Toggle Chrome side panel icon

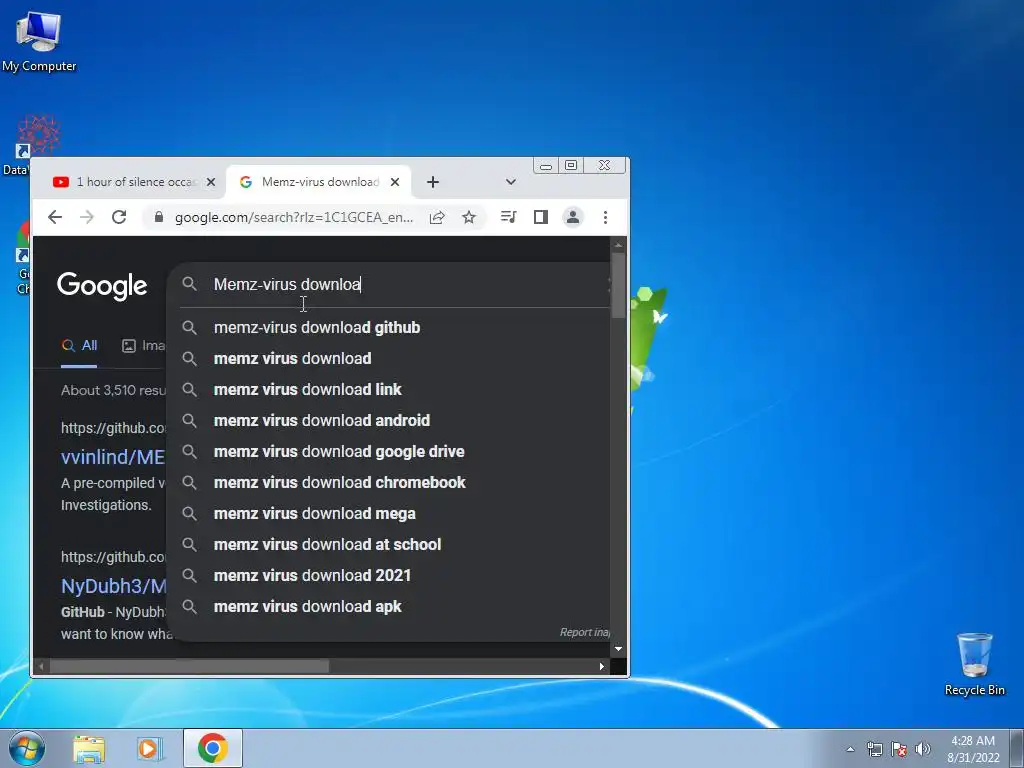coord(541,217)
